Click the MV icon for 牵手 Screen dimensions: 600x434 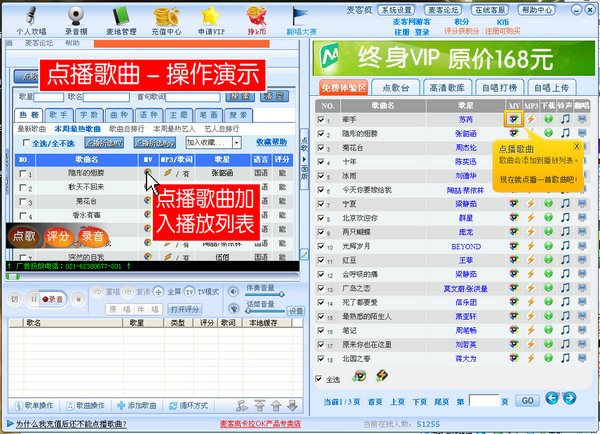click(x=513, y=119)
